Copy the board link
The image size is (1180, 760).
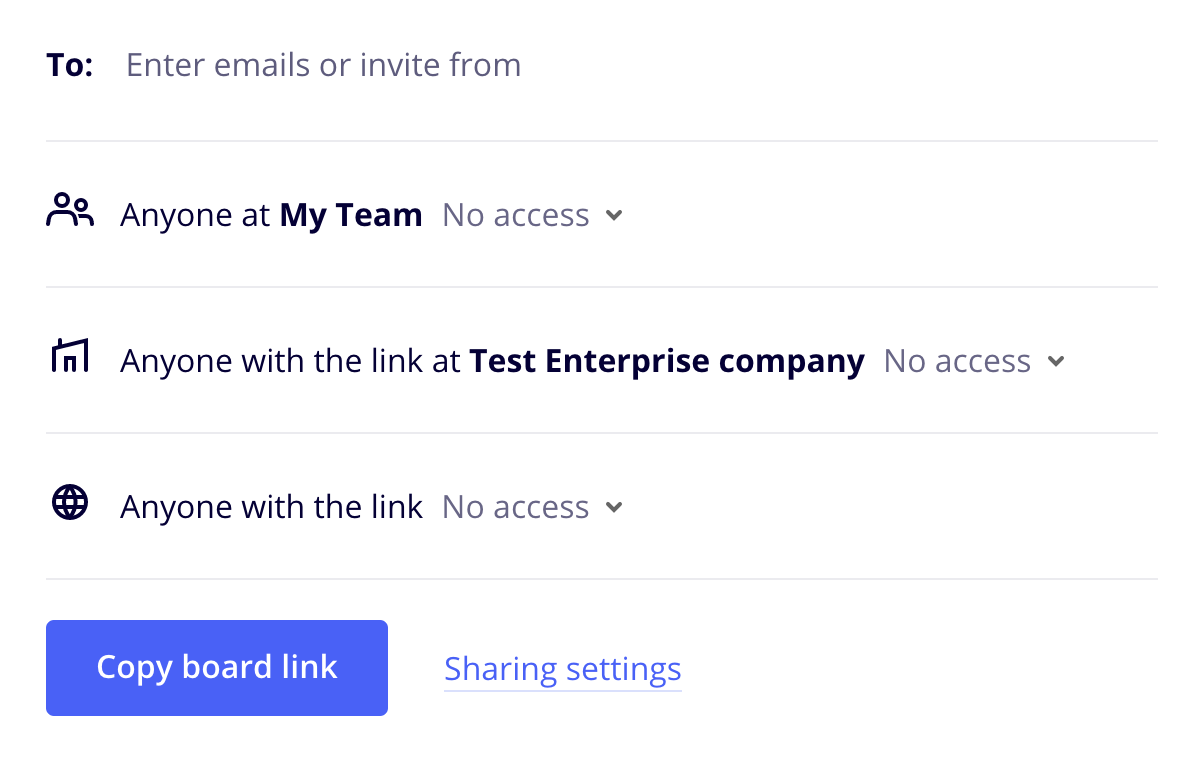217,667
